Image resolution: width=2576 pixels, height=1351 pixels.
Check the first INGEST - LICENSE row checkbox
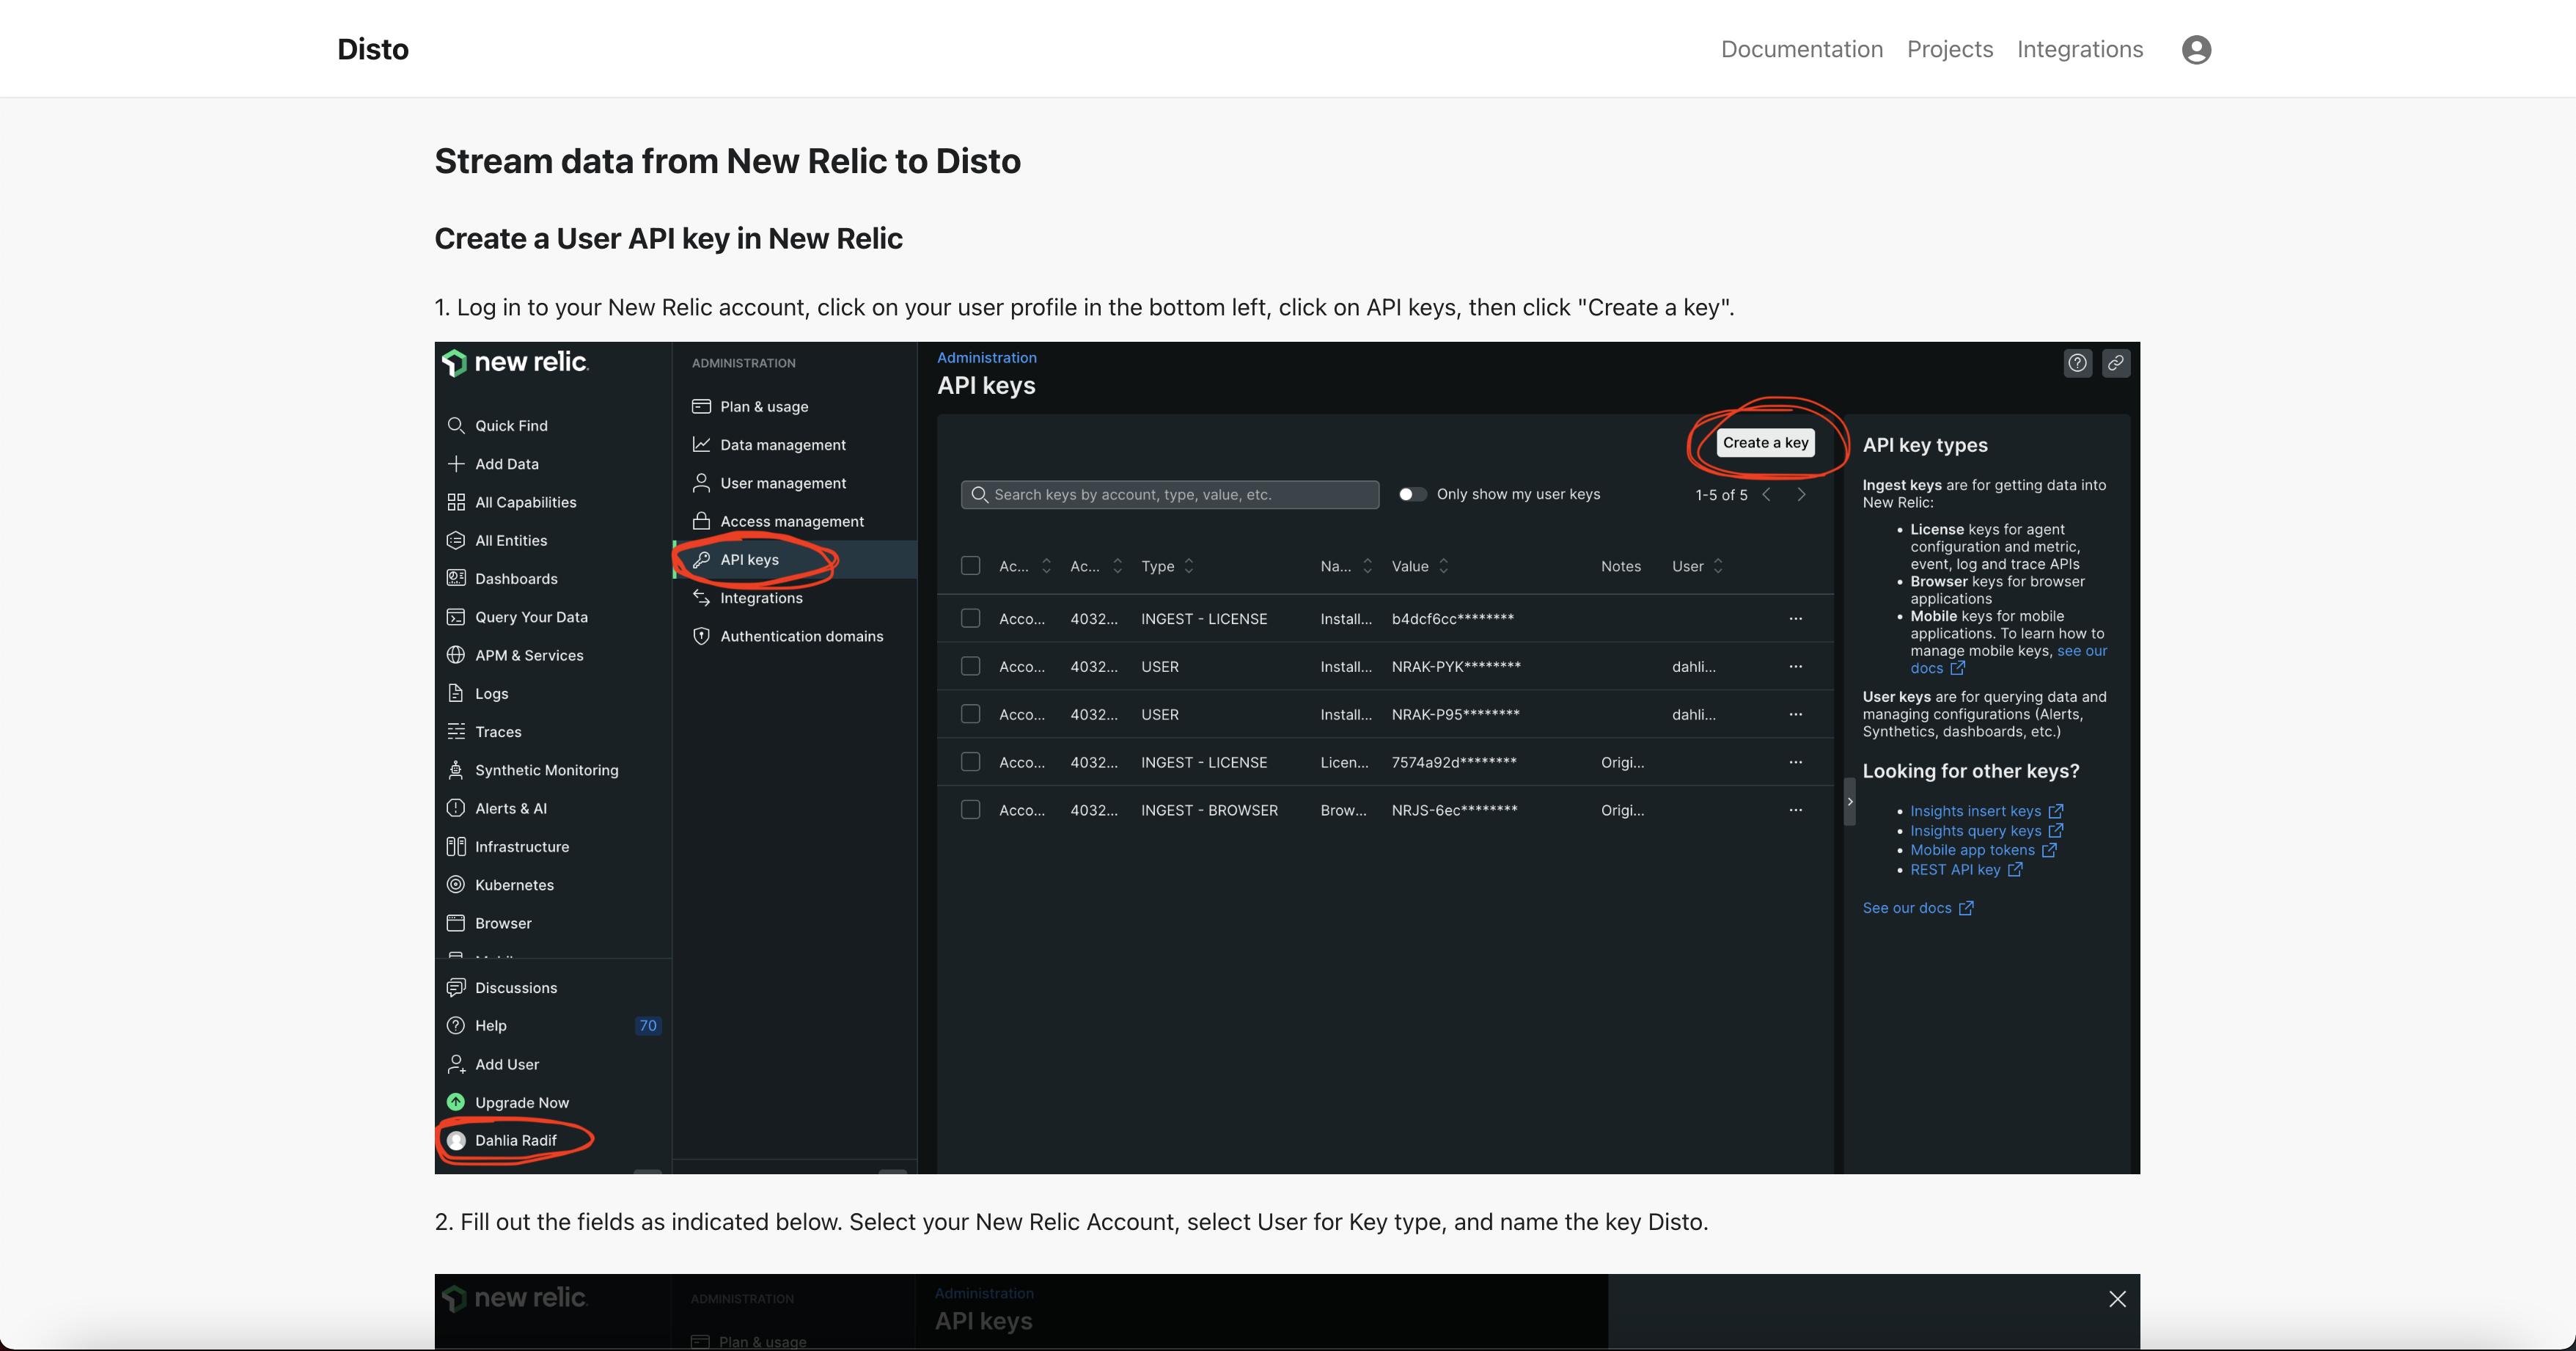970,619
